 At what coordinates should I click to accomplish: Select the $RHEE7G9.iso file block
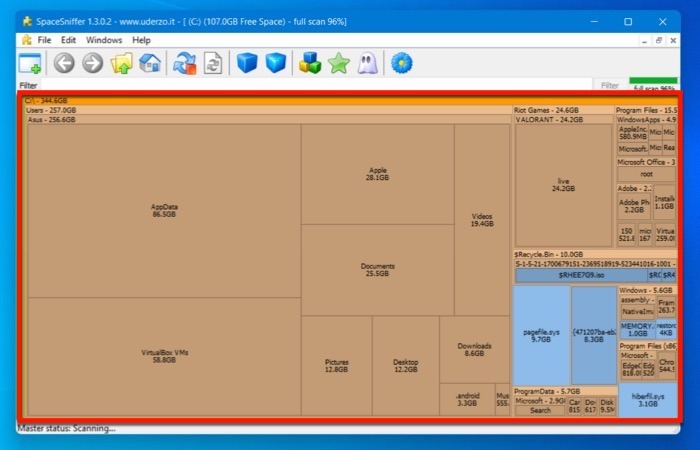[581, 275]
